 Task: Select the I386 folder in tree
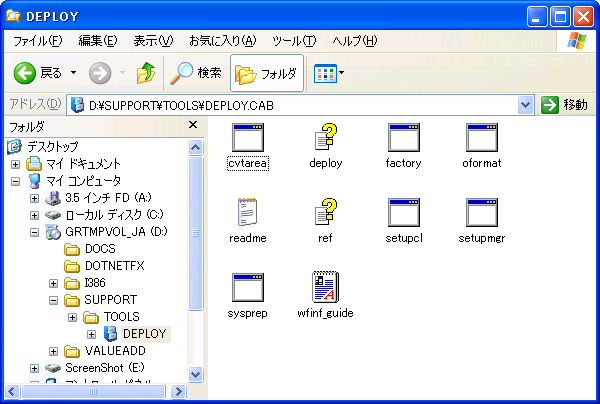click(x=95, y=283)
